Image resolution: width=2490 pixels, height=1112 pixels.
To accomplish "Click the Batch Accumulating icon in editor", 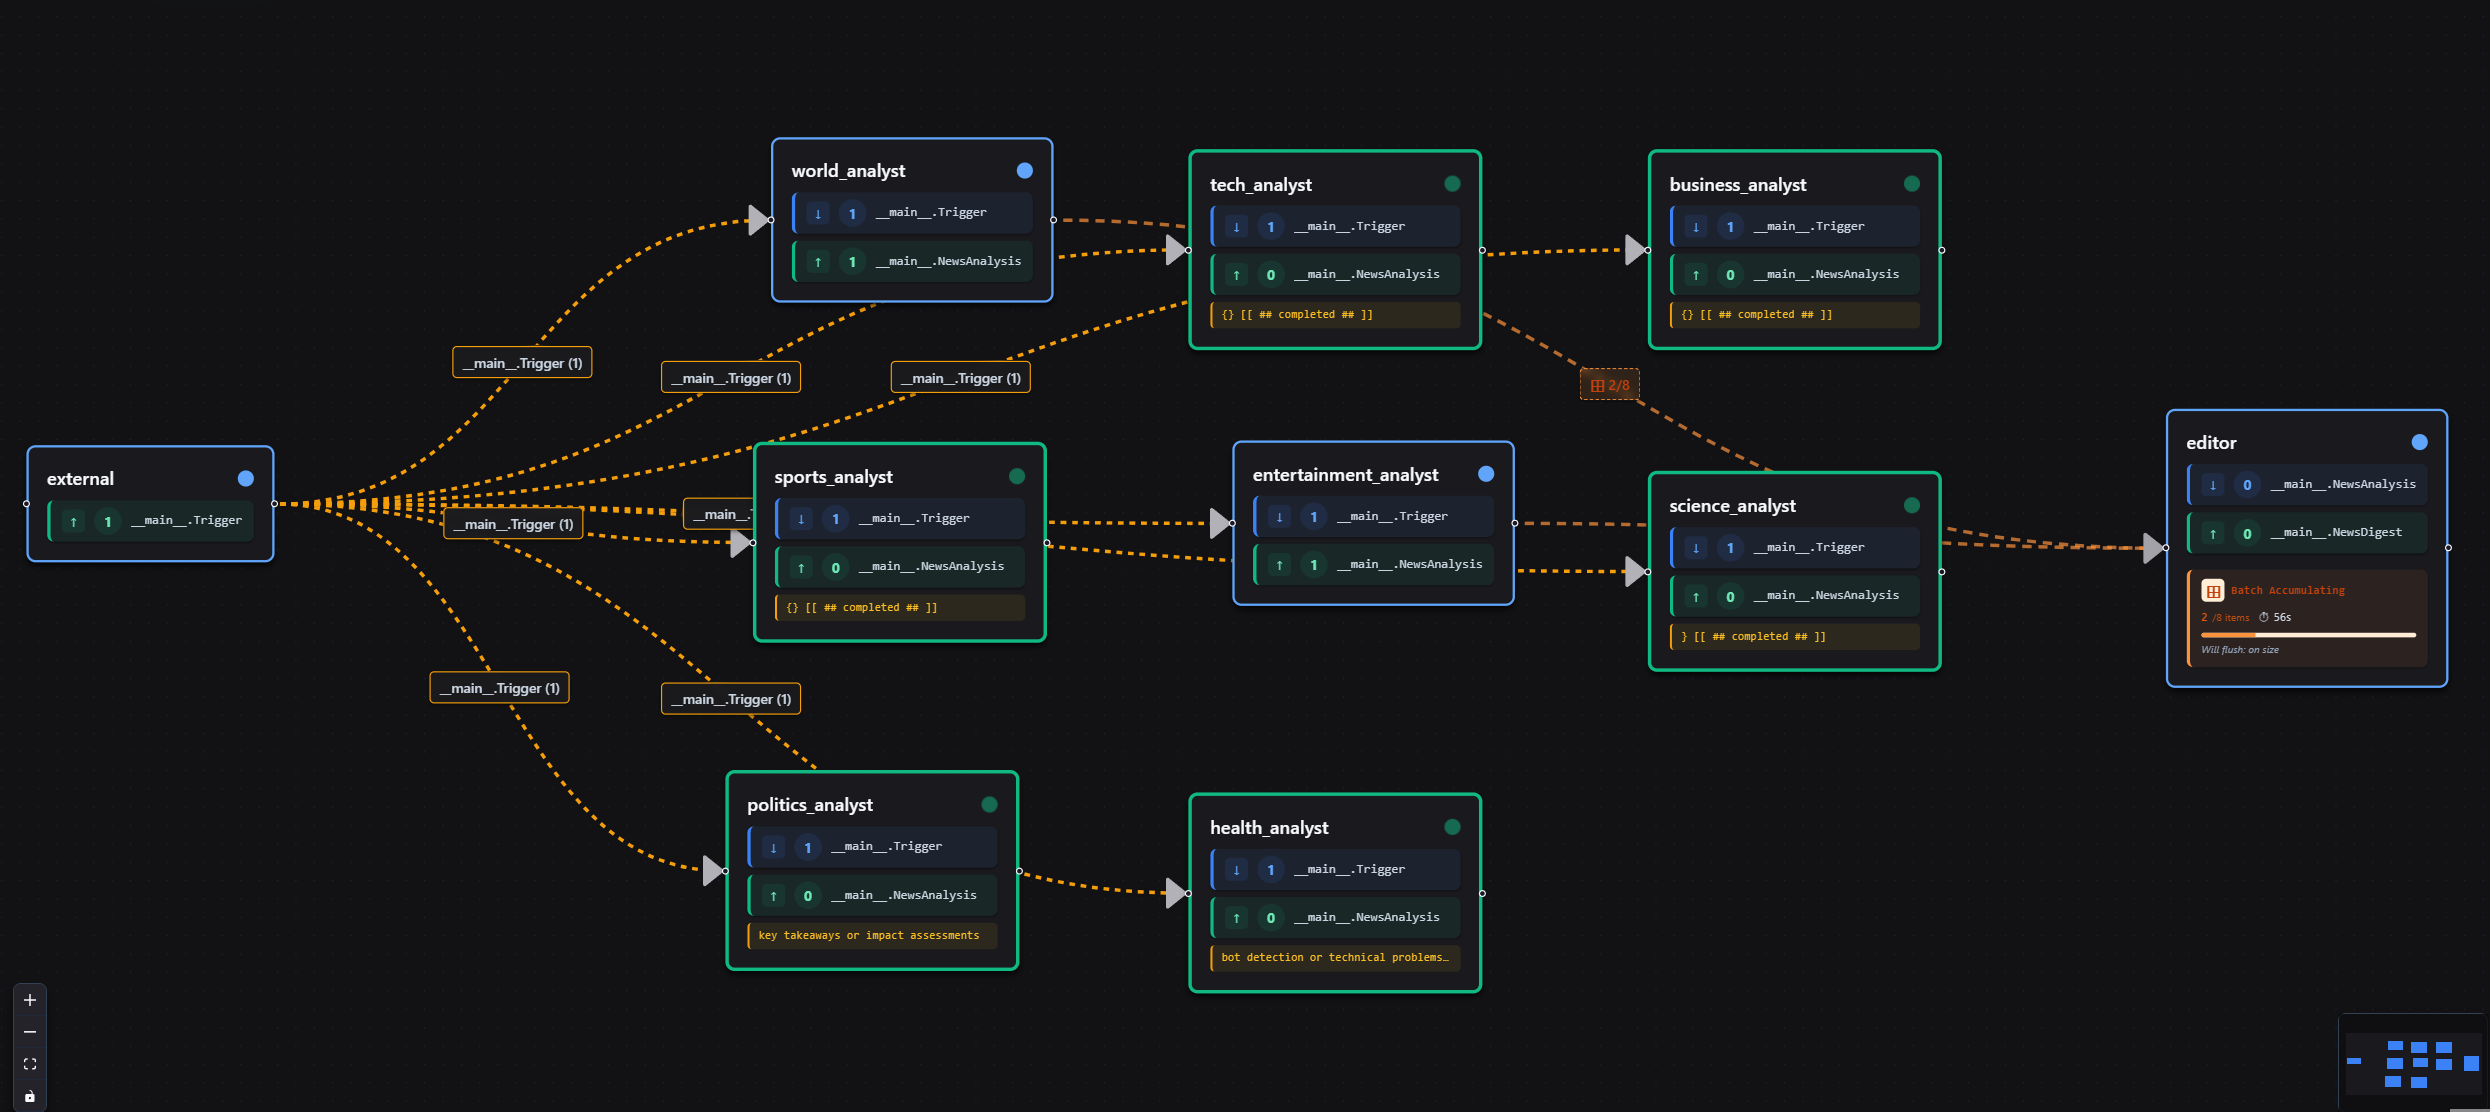I will (x=2213, y=591).
